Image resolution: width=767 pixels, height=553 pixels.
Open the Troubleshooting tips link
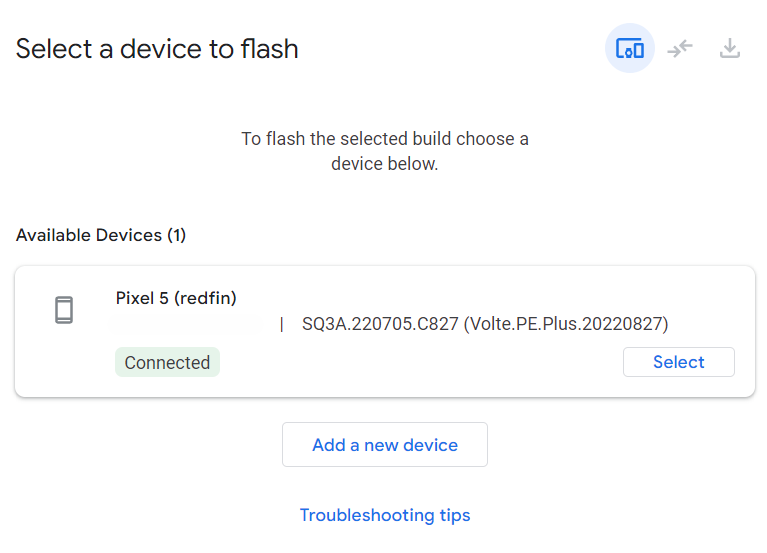(x=385, y=516)
